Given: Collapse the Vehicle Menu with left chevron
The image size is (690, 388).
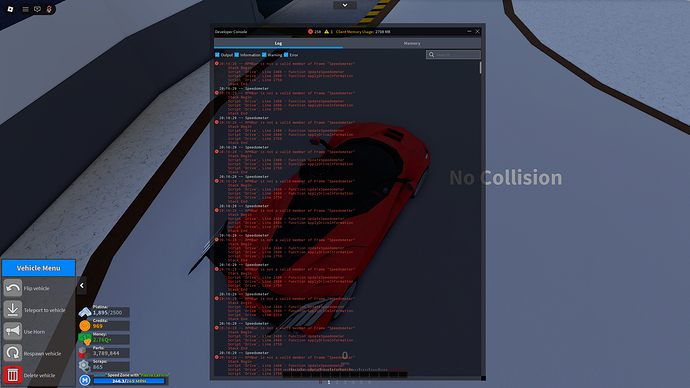Looking at the screenshot, I should point(82,286).
